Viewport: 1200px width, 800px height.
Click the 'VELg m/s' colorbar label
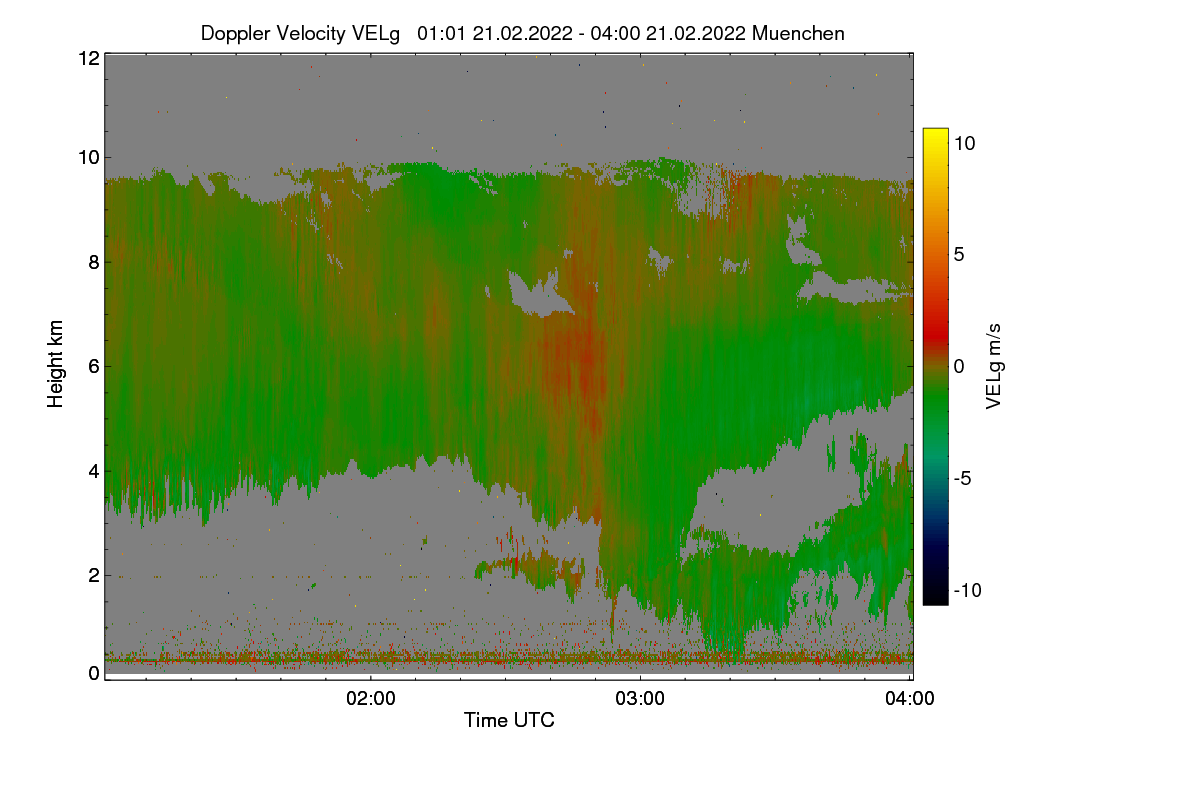pos(994,364)
